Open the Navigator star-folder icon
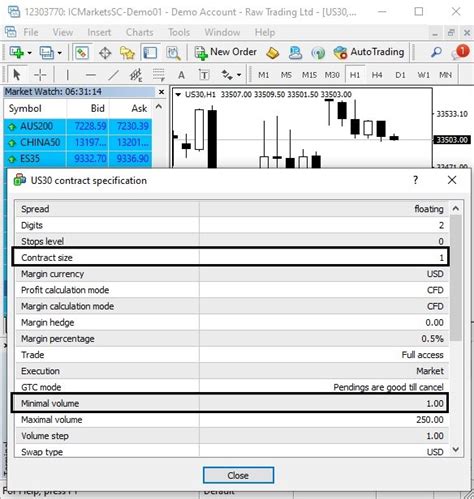This screenshot has width=474, height=499. point(127,53)
